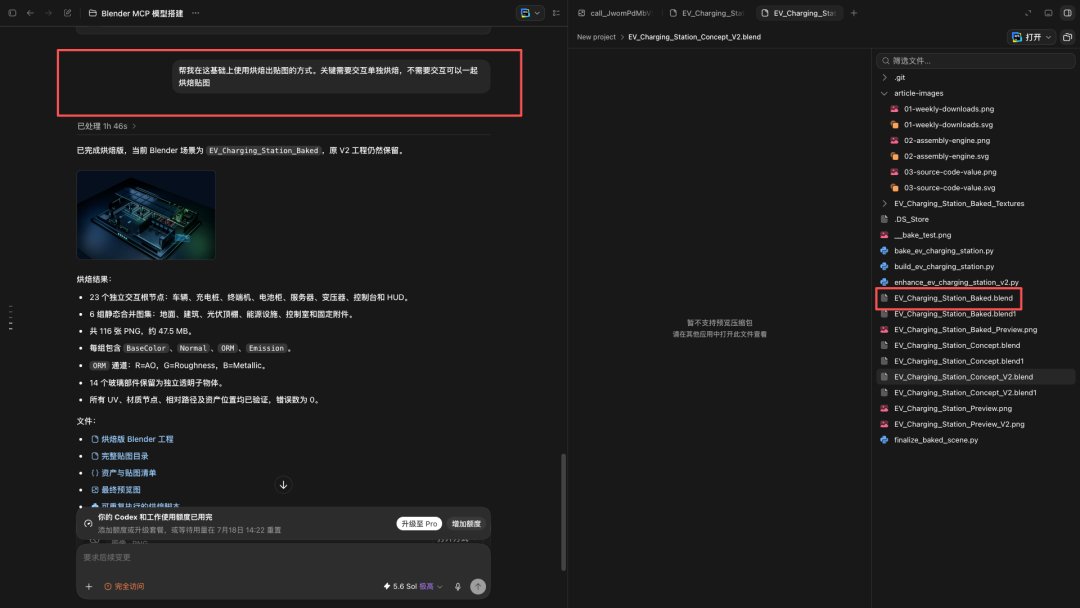
Task: Select the .DS_Store file
Action: (x=911, y=220)
